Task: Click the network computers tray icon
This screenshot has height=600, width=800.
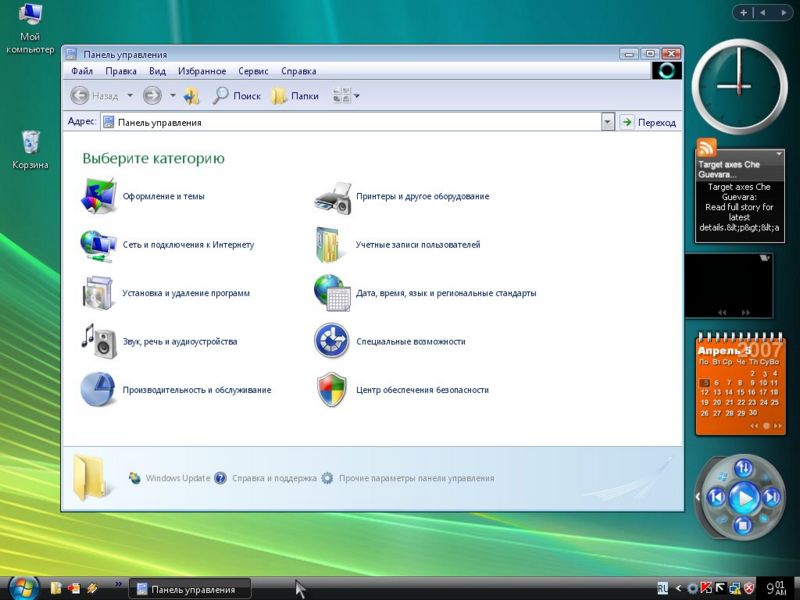Action: coord(735,588)
